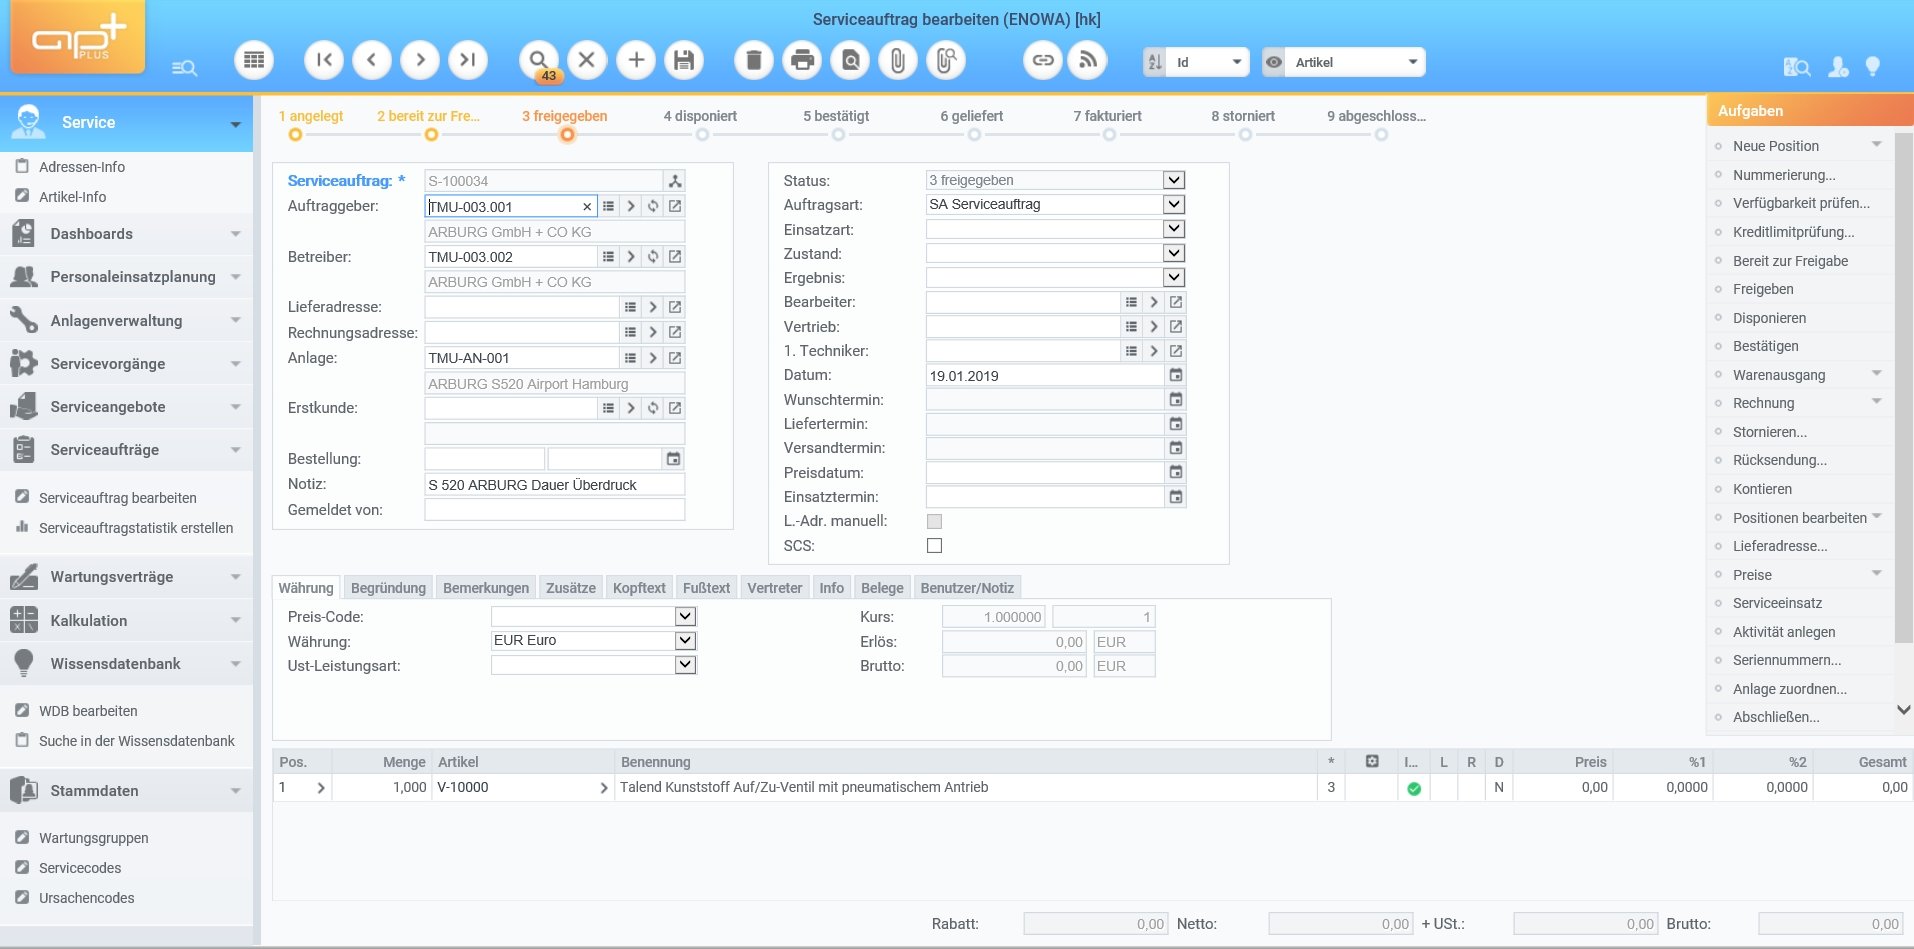
Task: Clear the Auftraggeber field with x
Action: 587,206
